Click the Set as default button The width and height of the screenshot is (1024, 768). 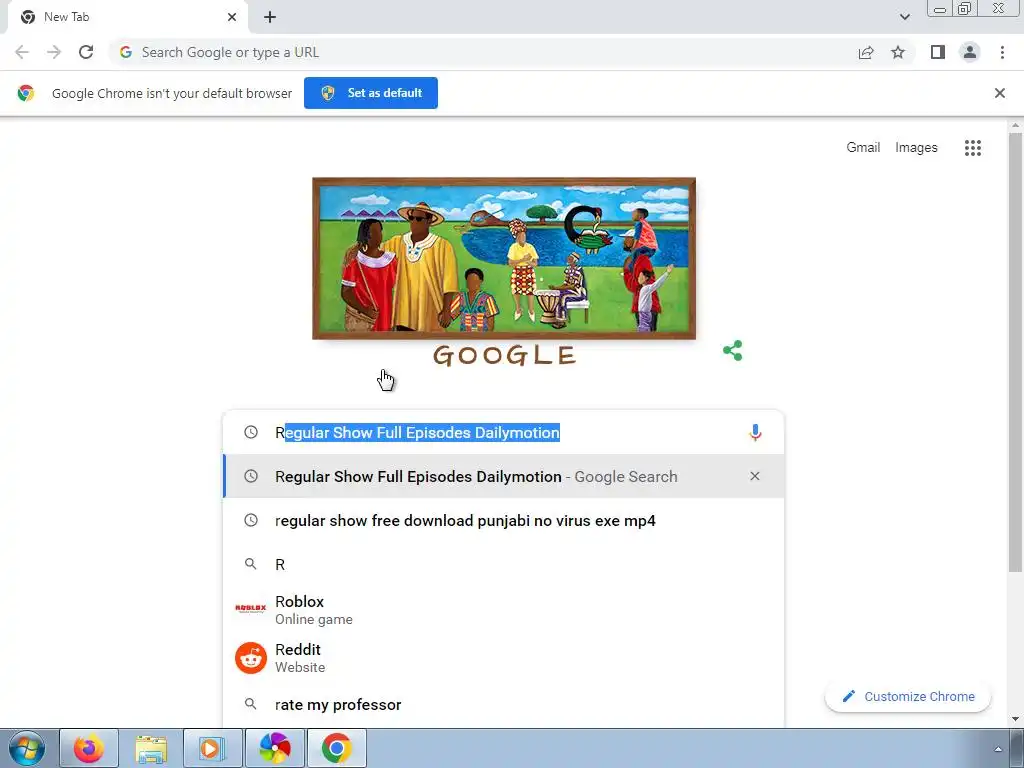[x=371, y=93]
